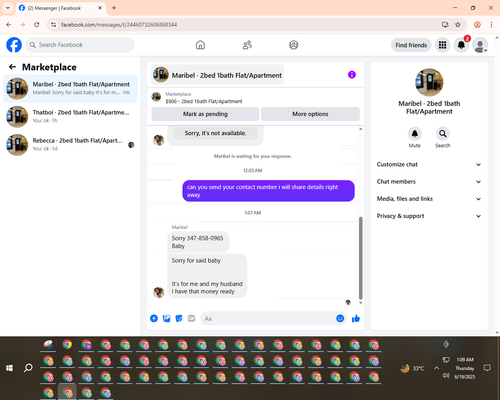Open the emoji picker smiley icon

point(340,318)
